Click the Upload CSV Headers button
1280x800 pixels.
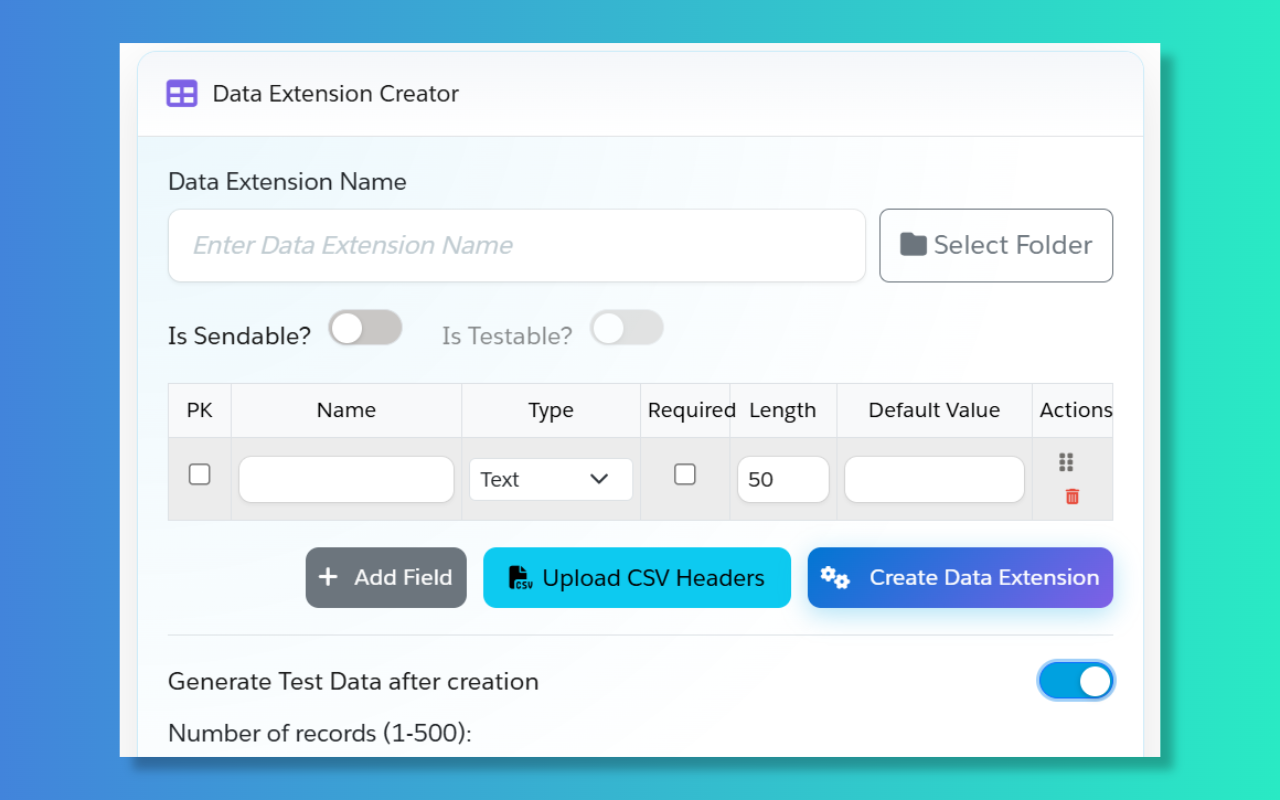(x=637, y=577)
